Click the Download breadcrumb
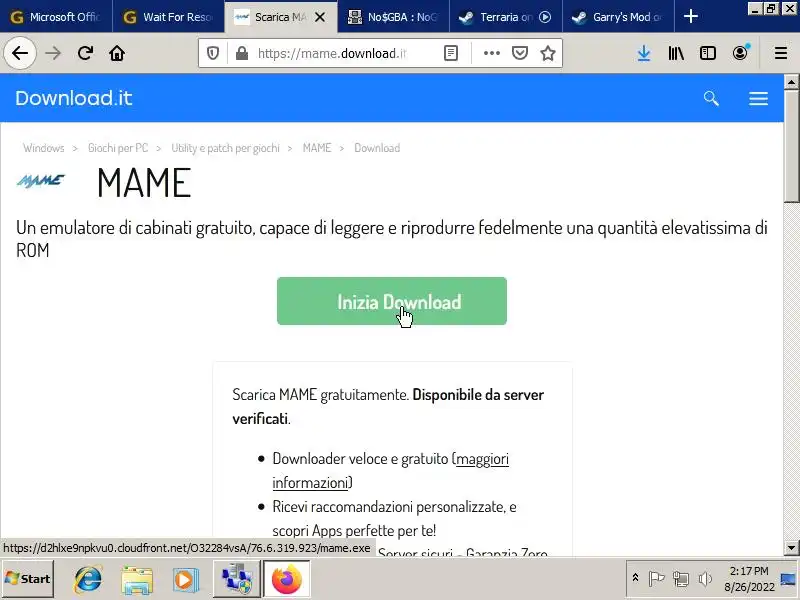The height and width of the screenshot is (600, 800). coord(377,148)
